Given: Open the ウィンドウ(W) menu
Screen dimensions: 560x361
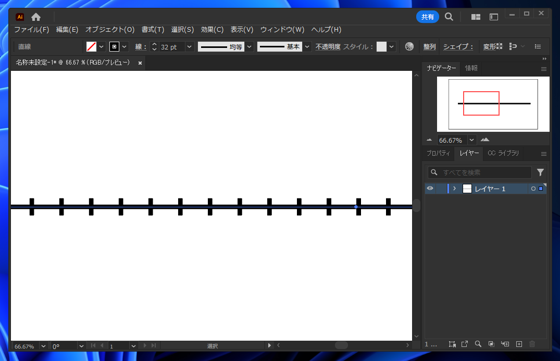Looking at the screenshot, I should (282, 30).
